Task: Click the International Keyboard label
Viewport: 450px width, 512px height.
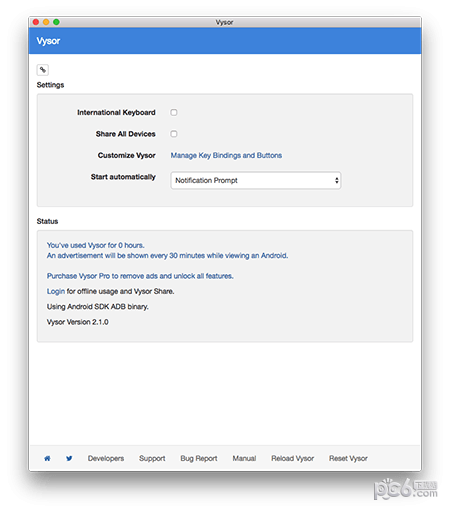Action: pyautogui.click(x=116, y=112)
